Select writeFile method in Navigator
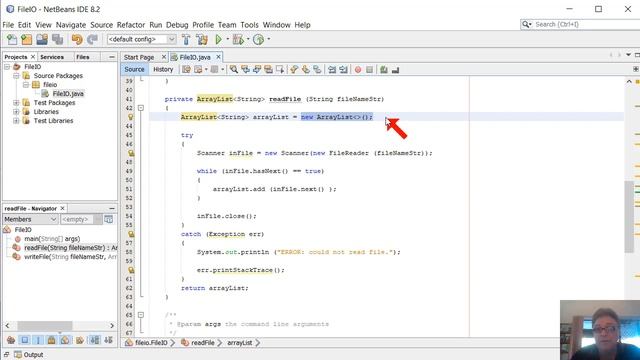 [x=64, y=257]
